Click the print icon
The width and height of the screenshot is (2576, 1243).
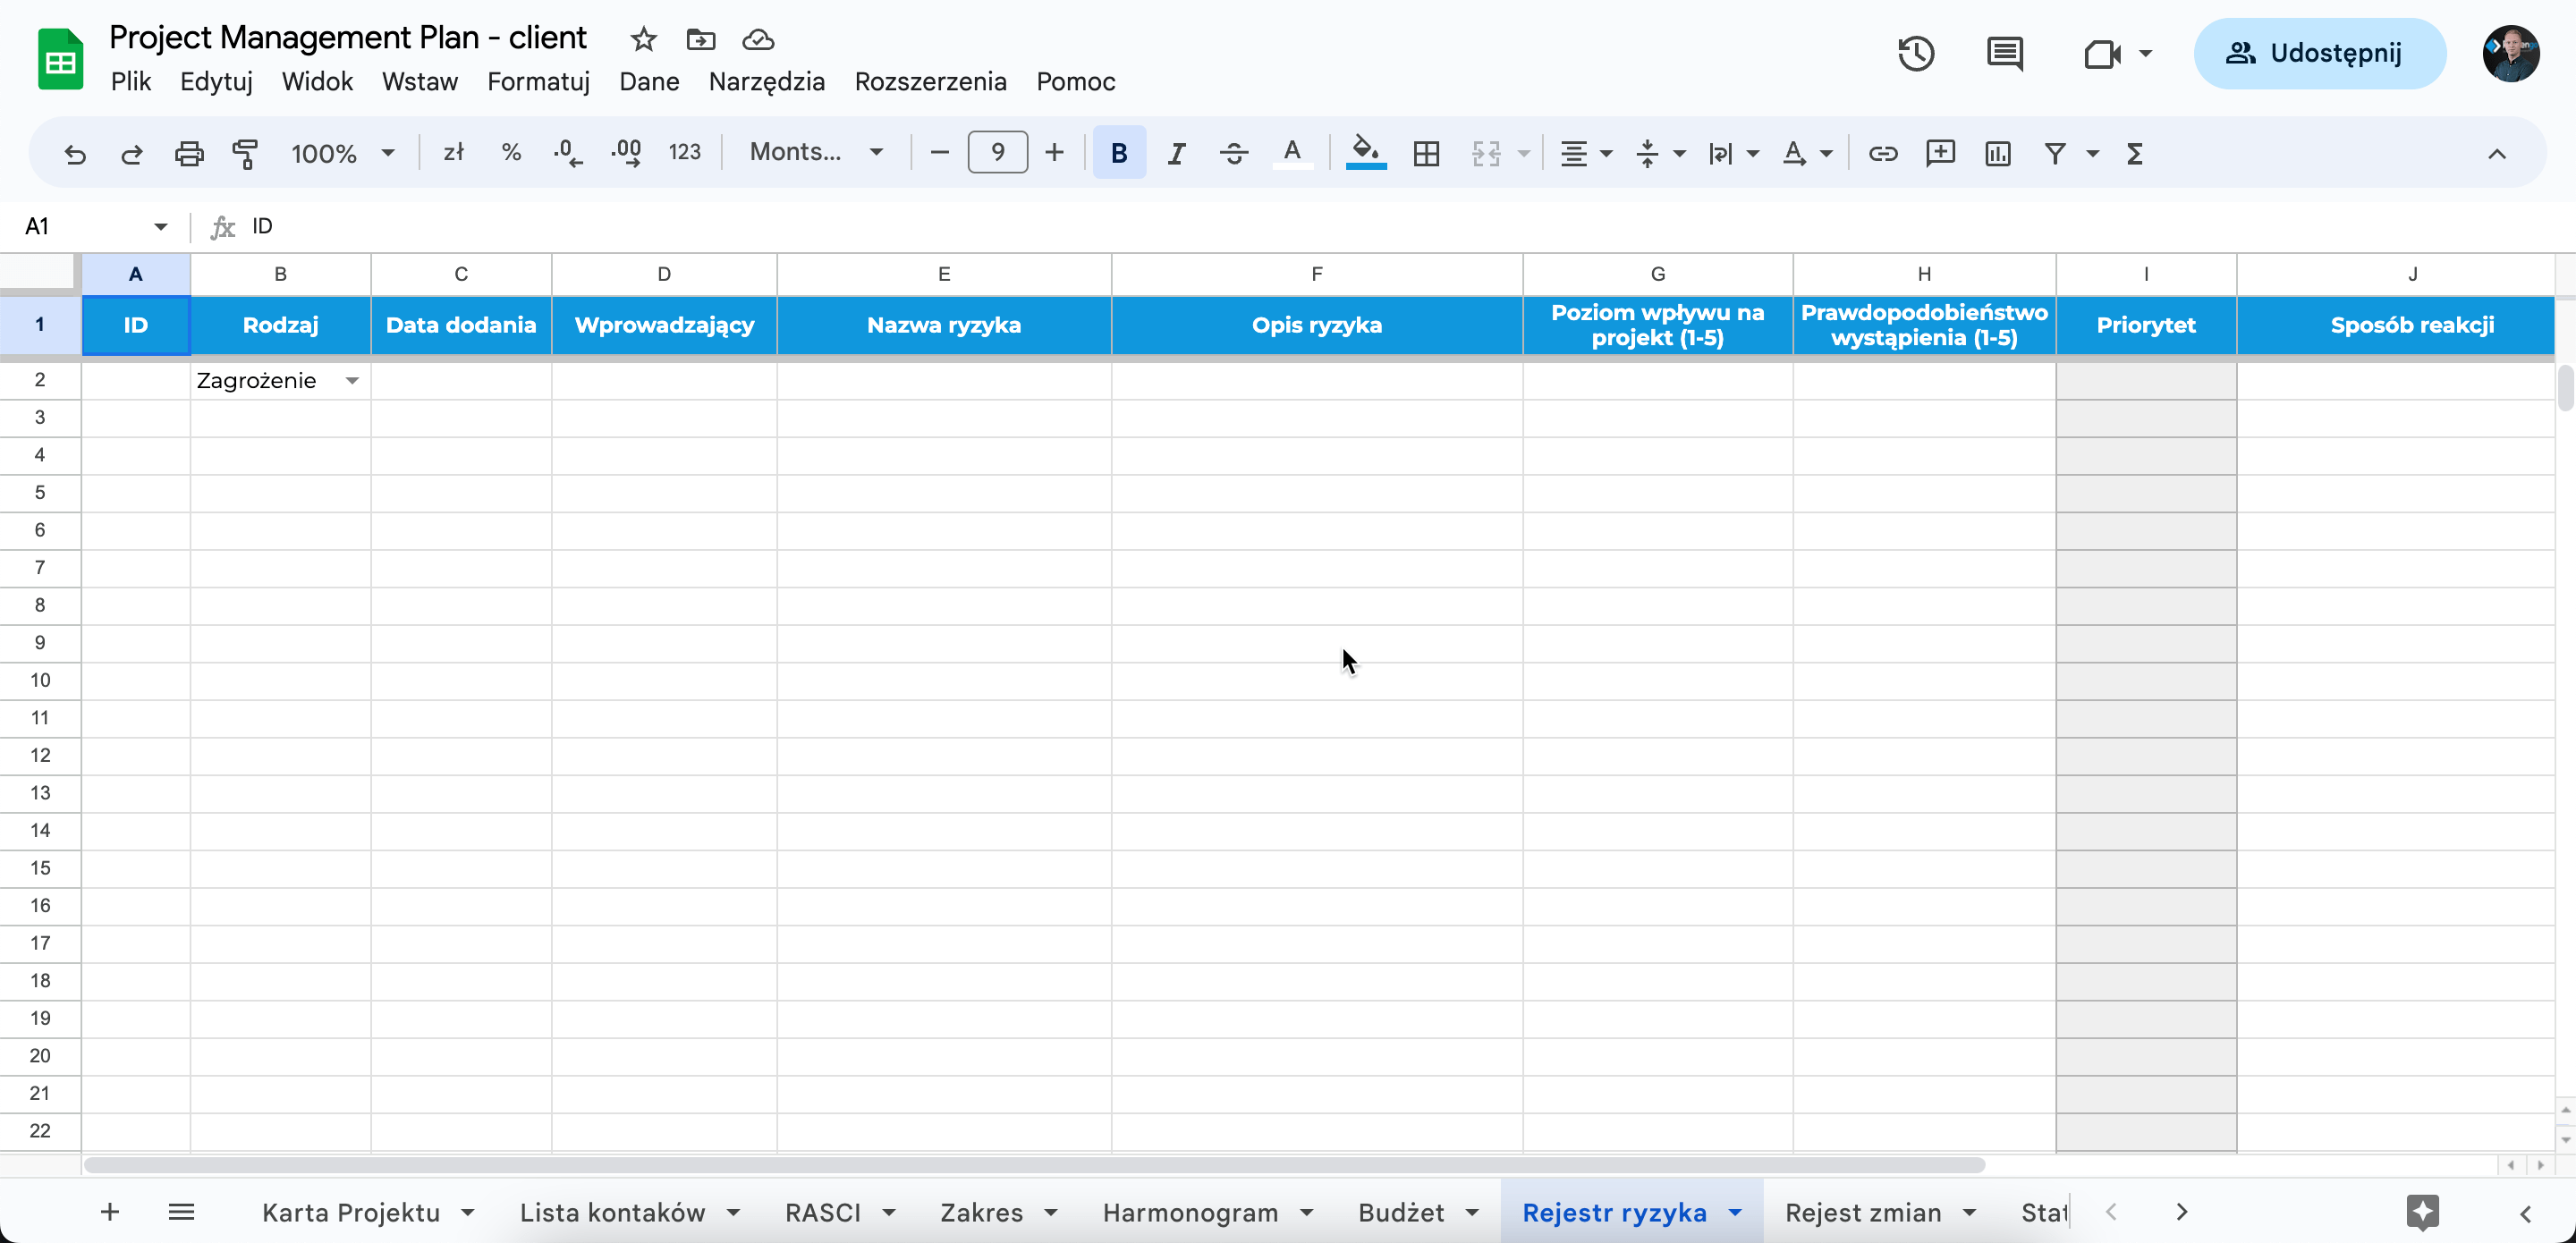click(x=189, y=153)
